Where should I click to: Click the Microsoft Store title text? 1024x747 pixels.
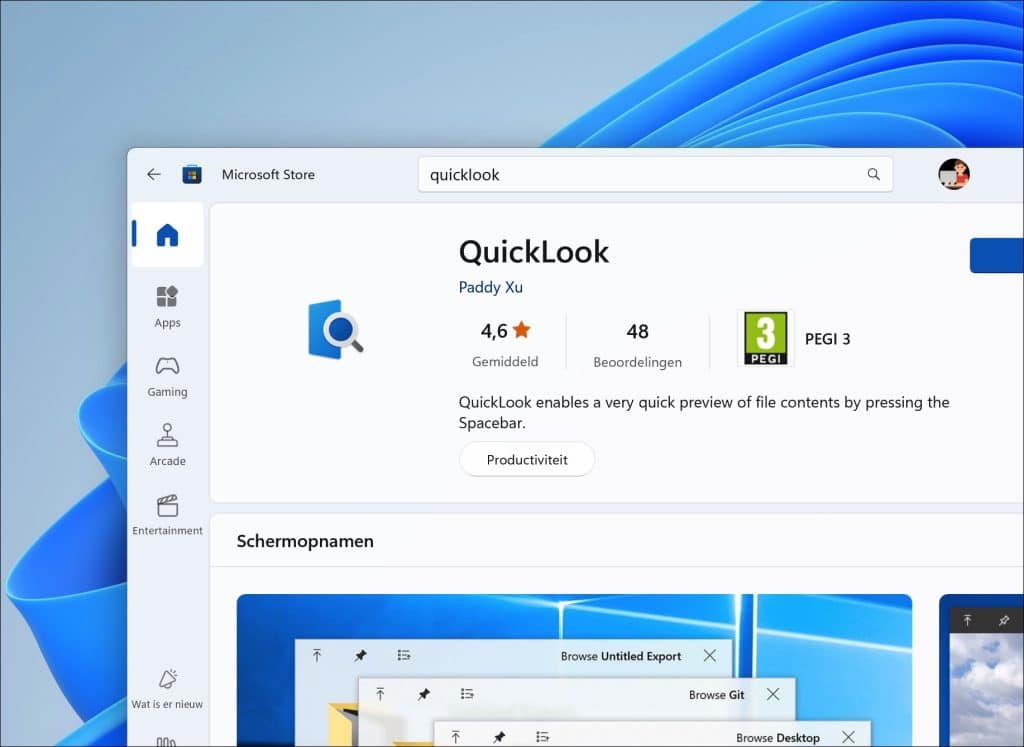268,174
